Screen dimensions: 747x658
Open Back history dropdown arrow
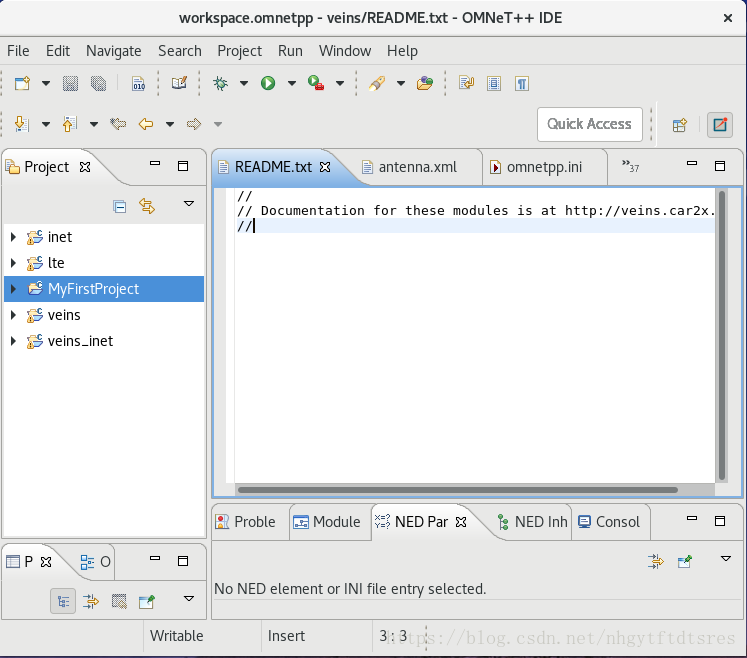click(170, 124)
